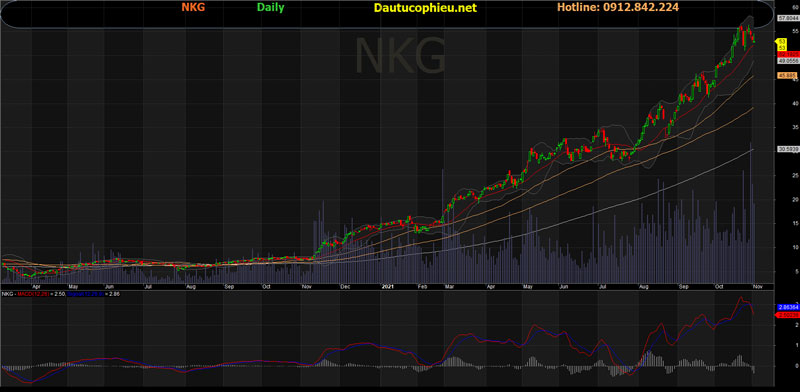The width and height of the screenshot is (800, 392).
Task: Click the Hotline: 0912.842.224 text
Action: click(x=617, y=8)
